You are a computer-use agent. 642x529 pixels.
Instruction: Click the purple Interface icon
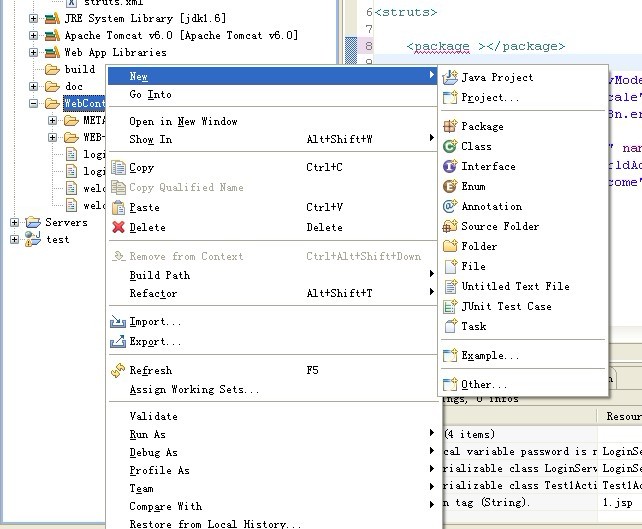pos(450,166)
